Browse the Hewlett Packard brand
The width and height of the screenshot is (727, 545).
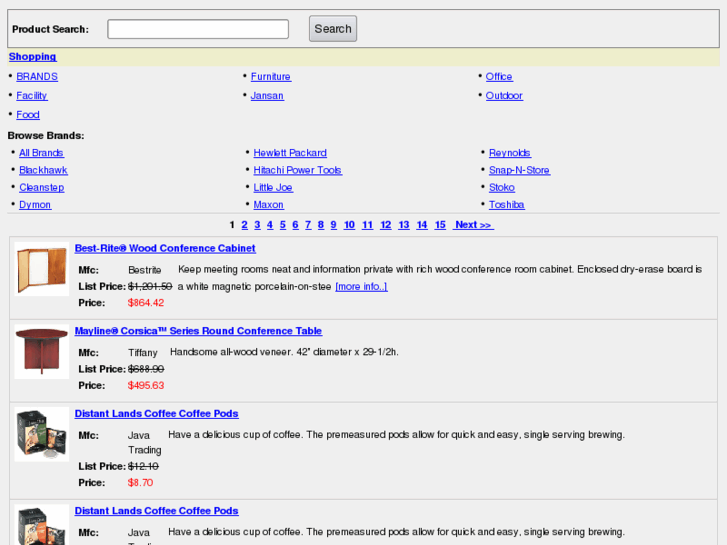pos(290,153)
